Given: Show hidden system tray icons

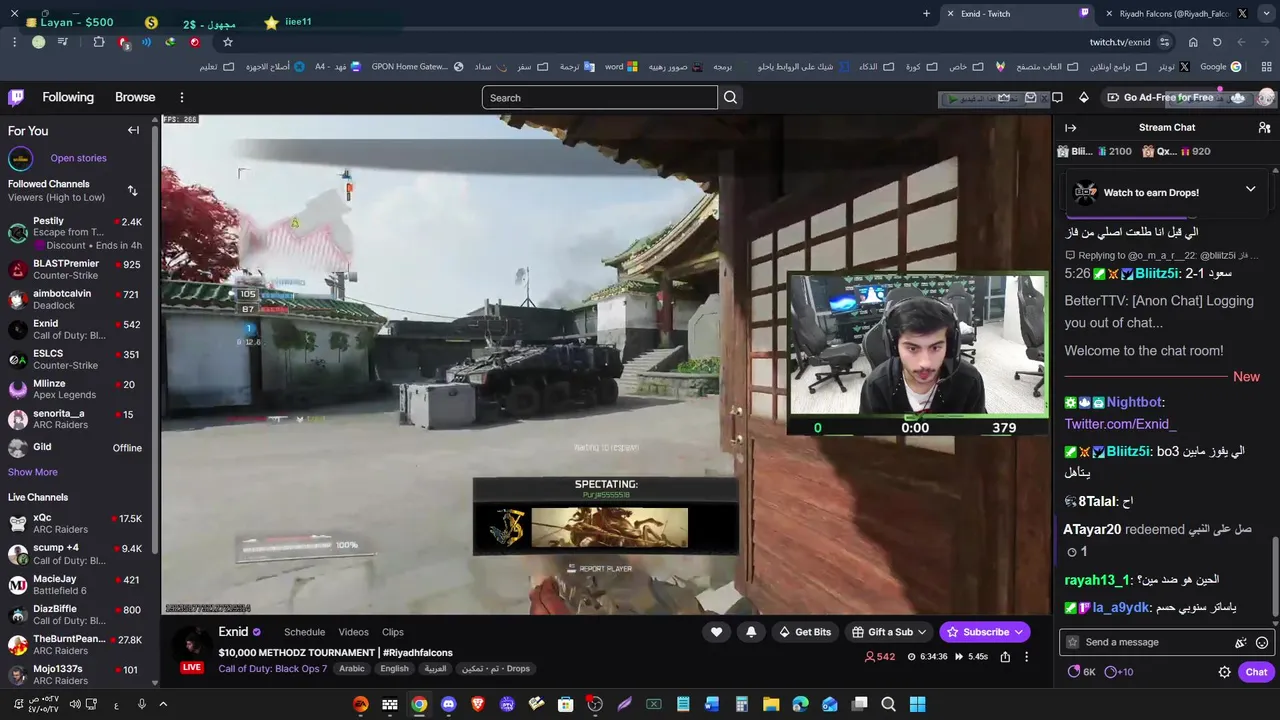Looking at the screenshot, I should tap(164, 704).
